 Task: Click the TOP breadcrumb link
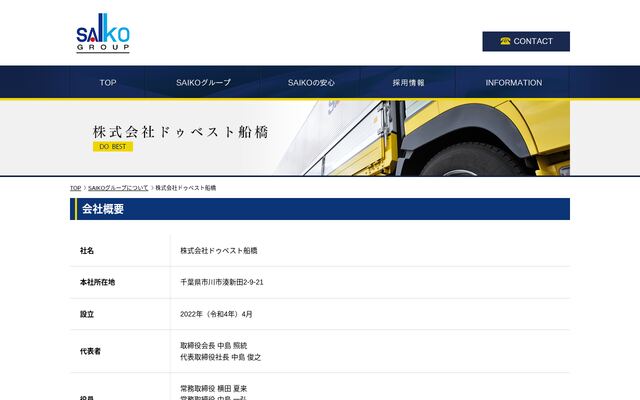pos(76,188)
